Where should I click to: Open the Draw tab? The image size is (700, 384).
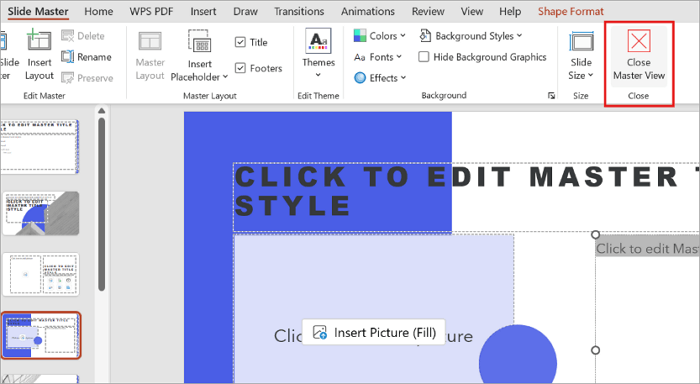(245, 11)
